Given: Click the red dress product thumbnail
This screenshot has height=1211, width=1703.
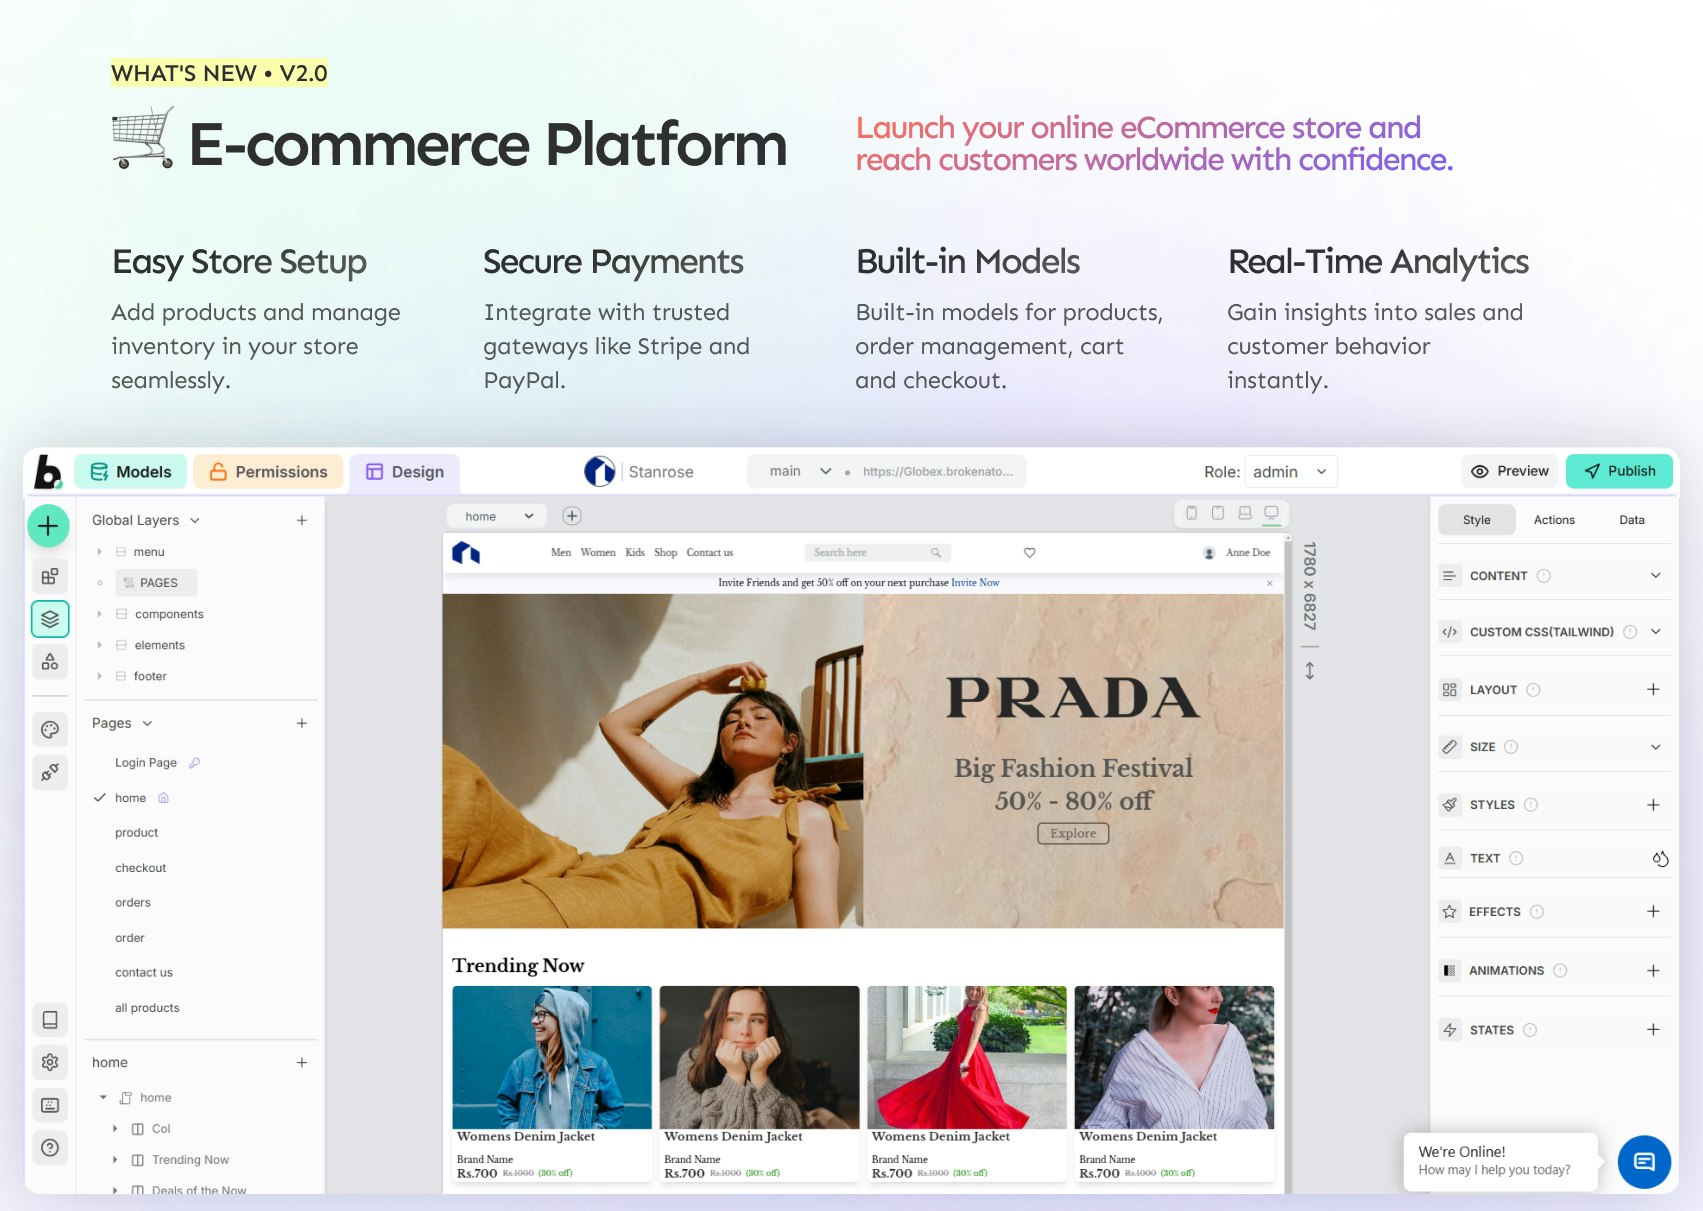Looking at the screenshot, I should pos(967,1057).
